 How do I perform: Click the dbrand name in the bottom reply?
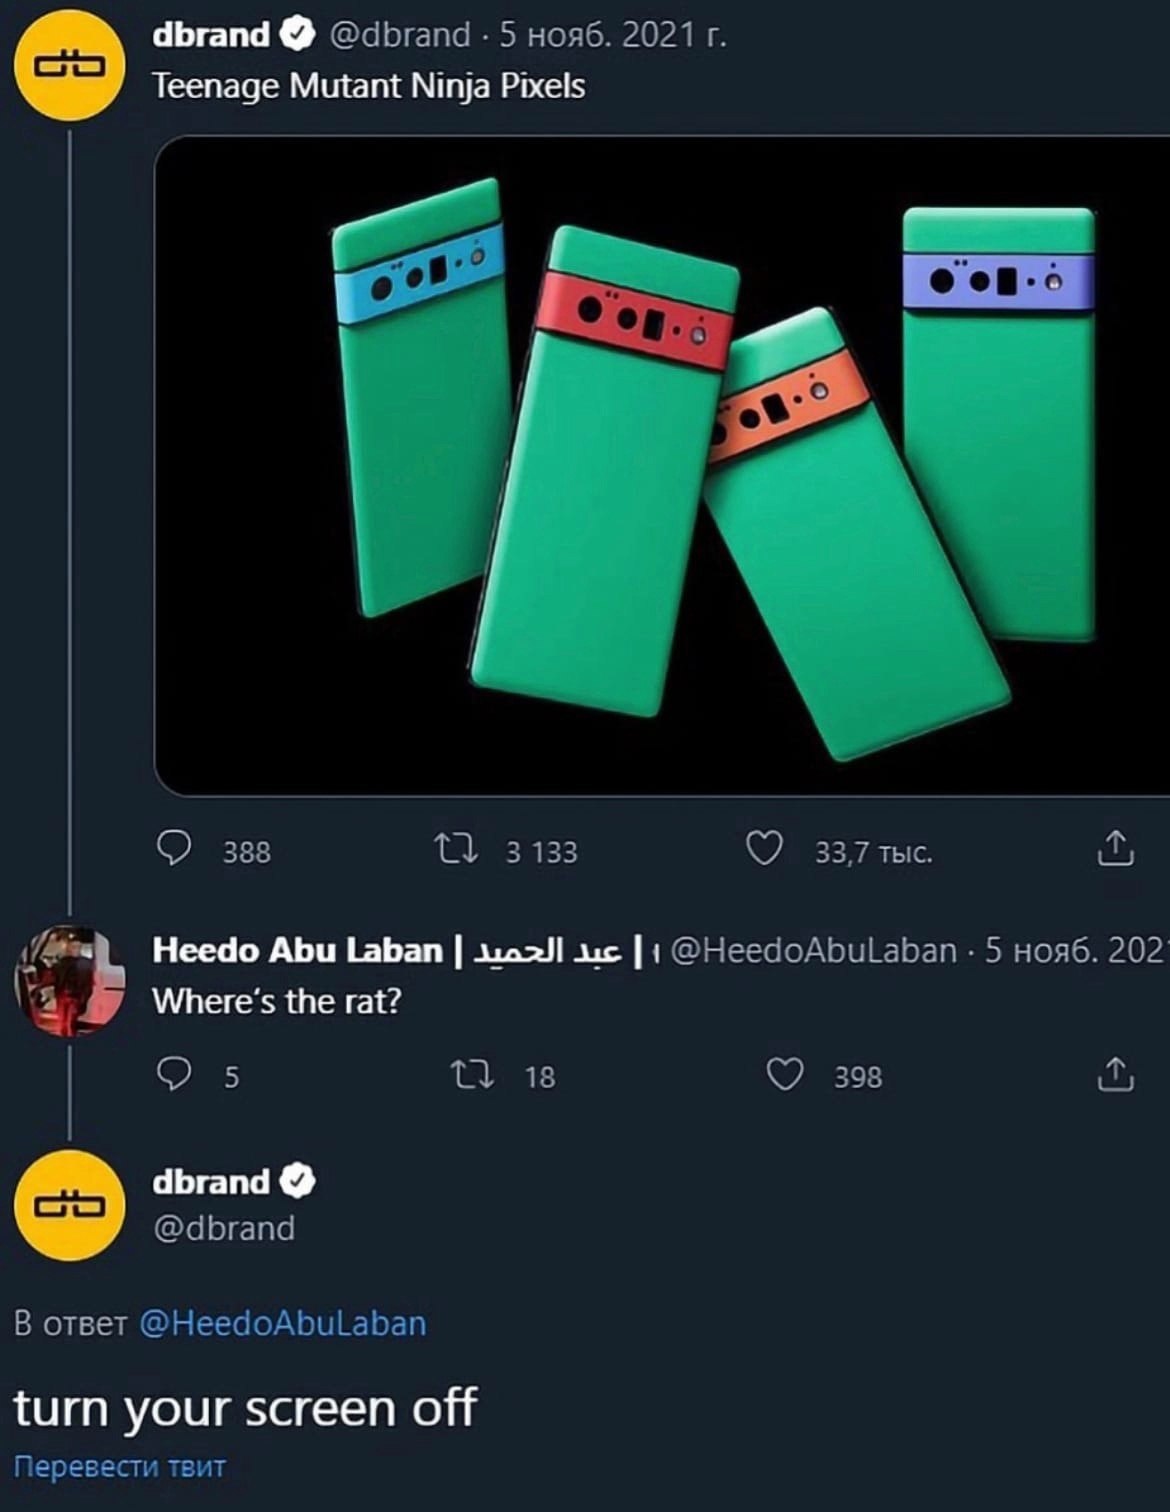tap(211, 1181)
